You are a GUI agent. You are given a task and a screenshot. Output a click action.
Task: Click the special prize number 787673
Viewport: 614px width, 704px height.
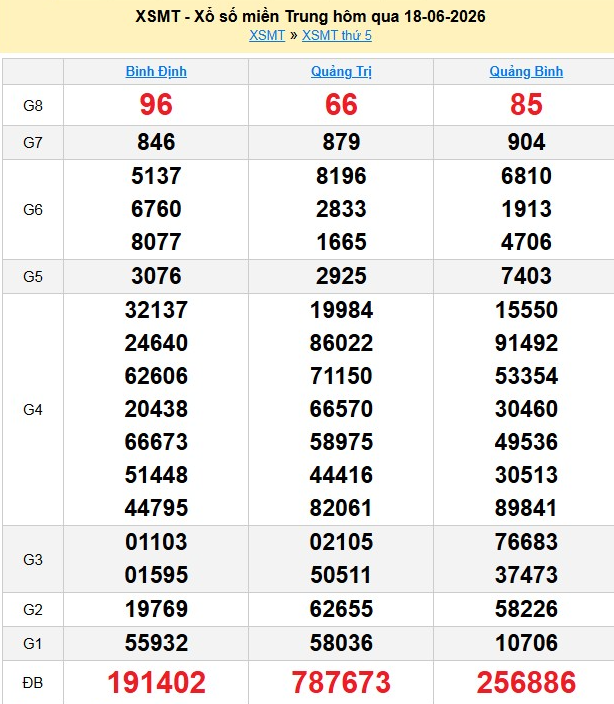(341, 682)
